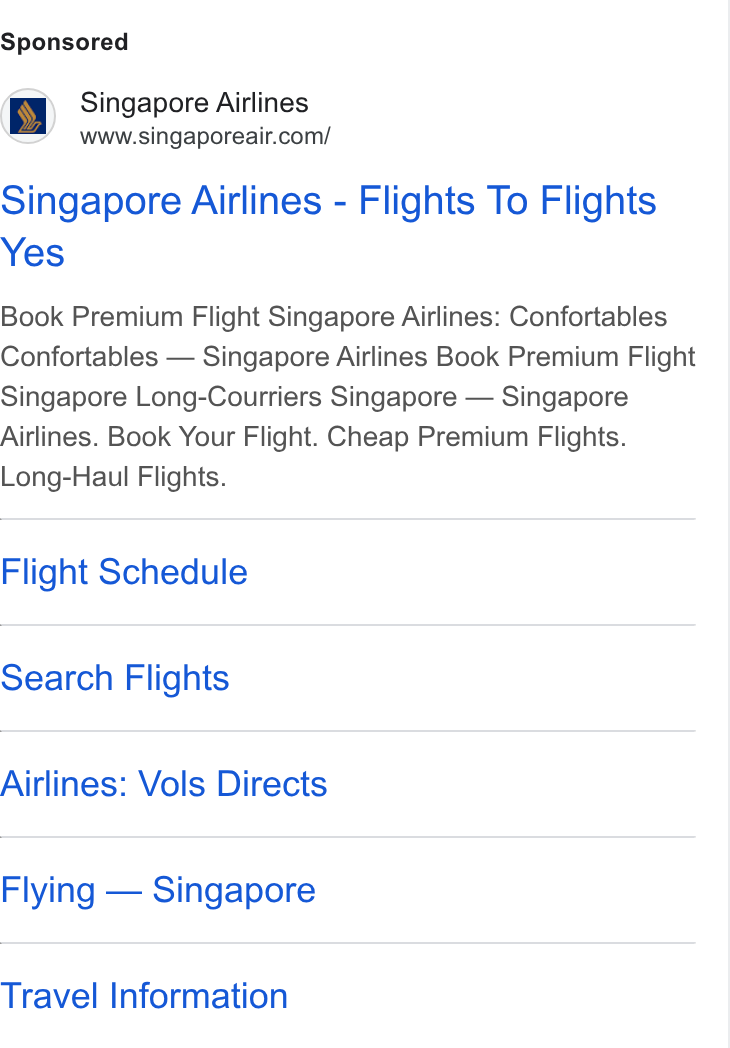Click Confortables at the start of description line two
Screen dimensions: 730x1048
[80, 357]
